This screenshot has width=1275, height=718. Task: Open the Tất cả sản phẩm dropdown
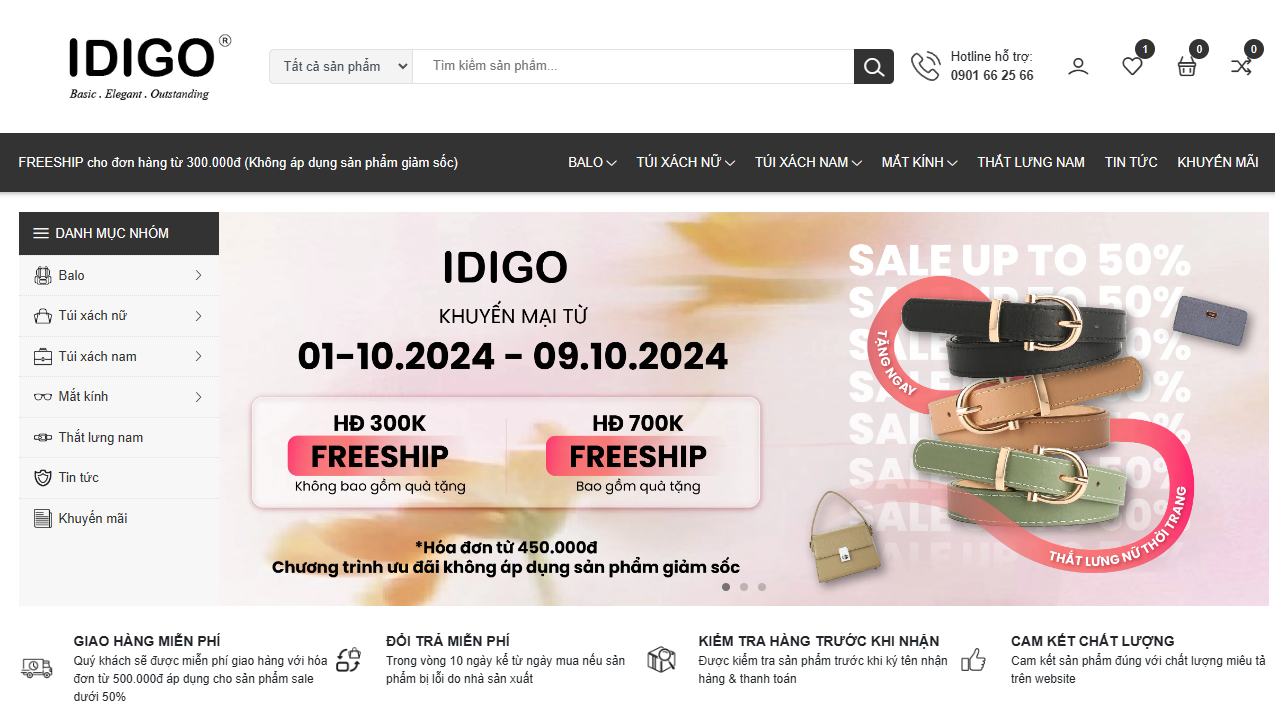tap(341, 67)
